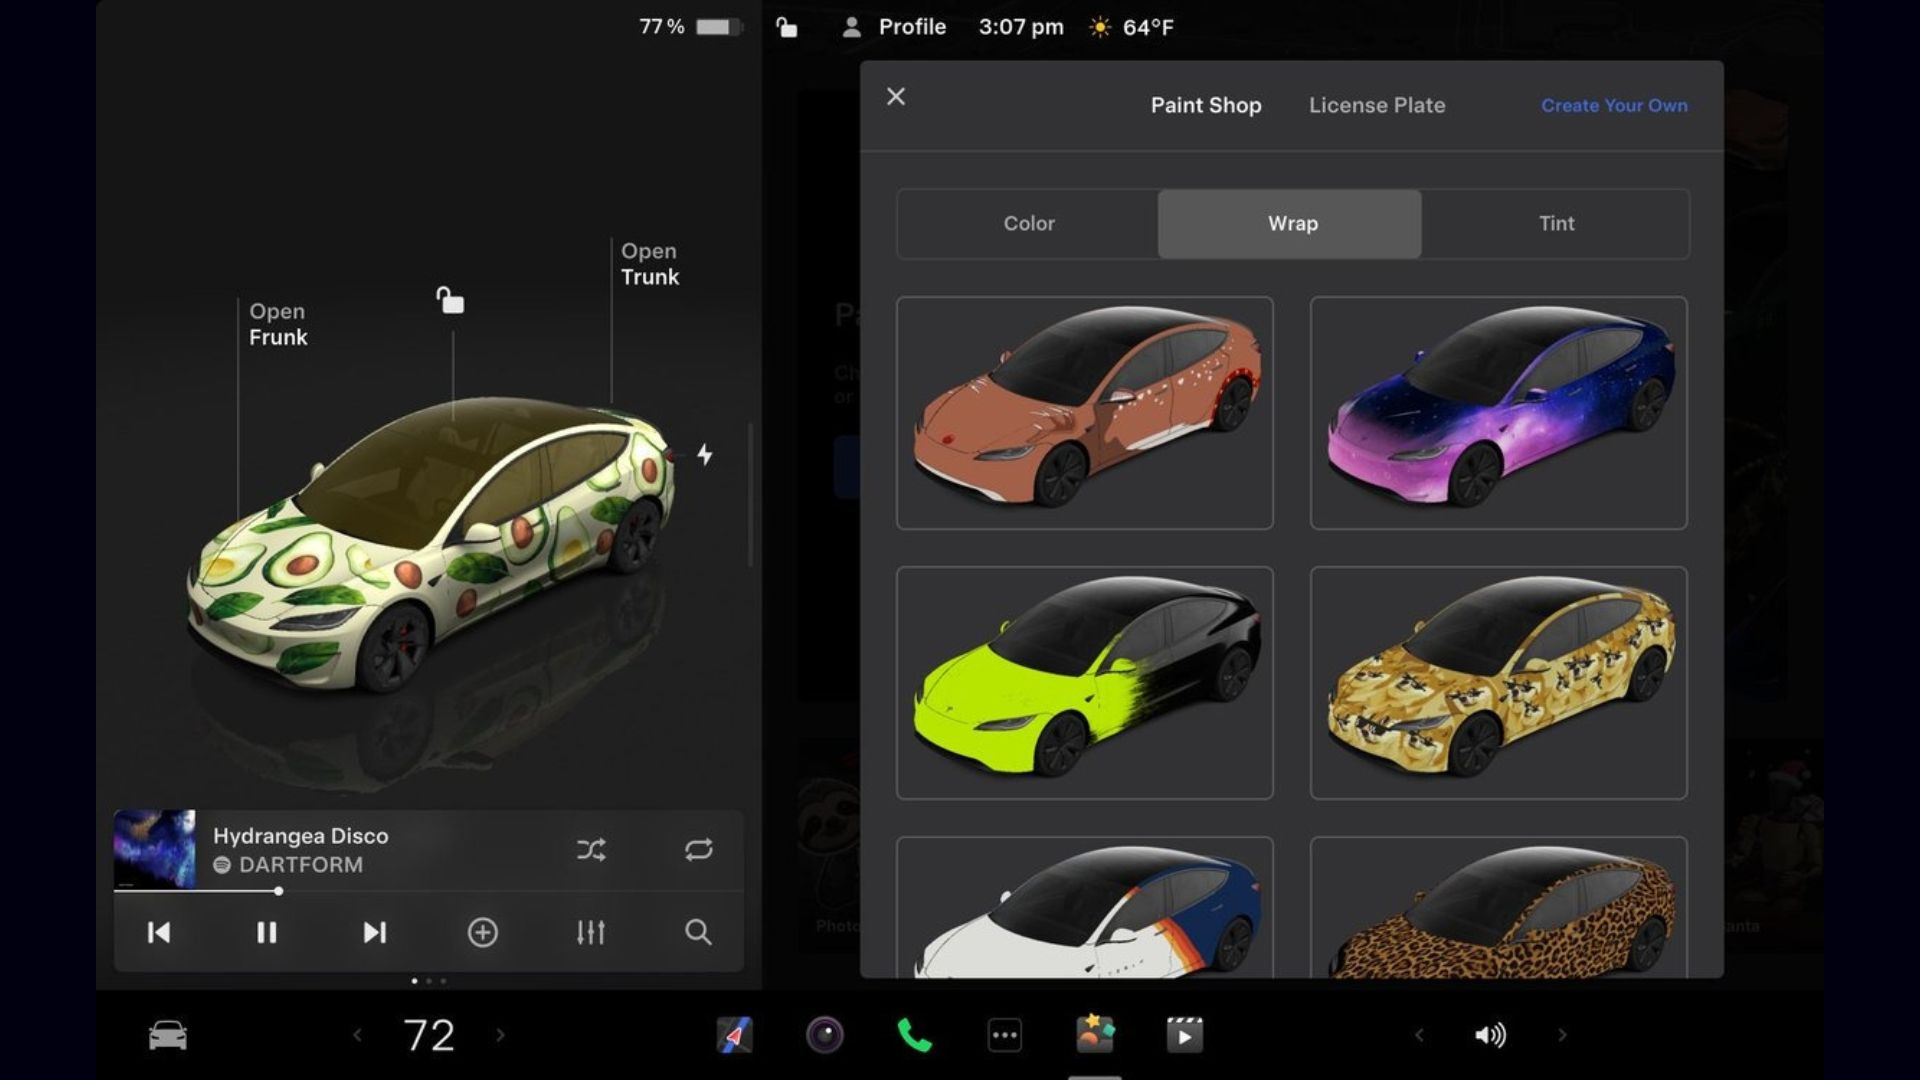1920x1080 pixels.
Task: Click the charging lightning bolt icon
Action: (705, 455)
